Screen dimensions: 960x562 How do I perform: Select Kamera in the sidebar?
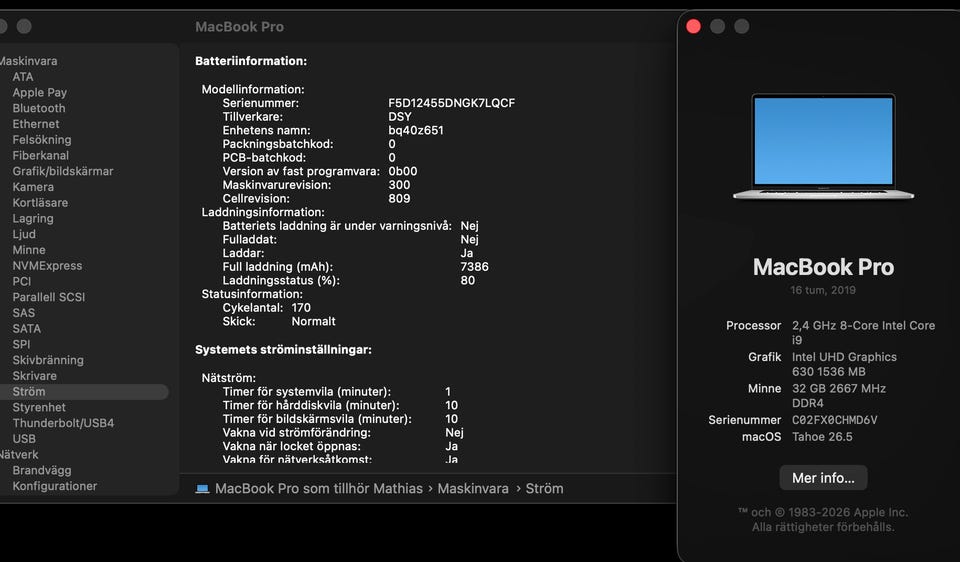point(33,187)
